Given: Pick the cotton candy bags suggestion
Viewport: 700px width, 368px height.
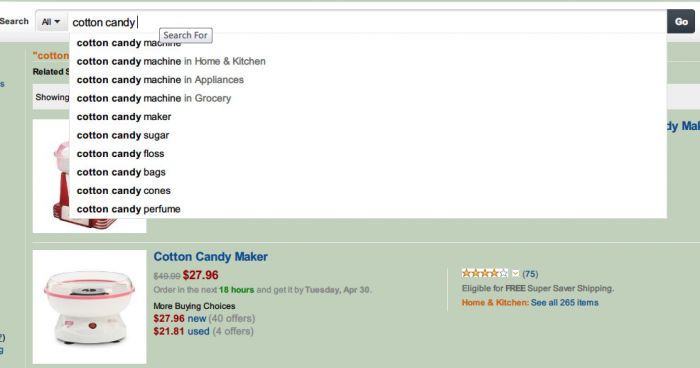Looking at the screenshot, I should click(368, 172).
